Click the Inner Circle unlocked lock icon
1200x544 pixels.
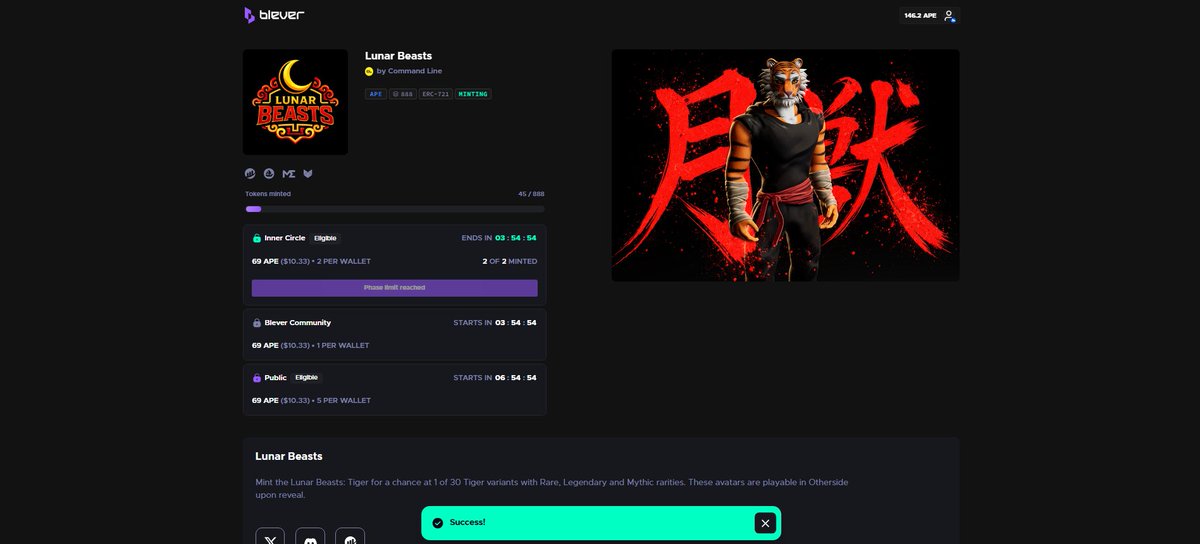coord(257,238)
